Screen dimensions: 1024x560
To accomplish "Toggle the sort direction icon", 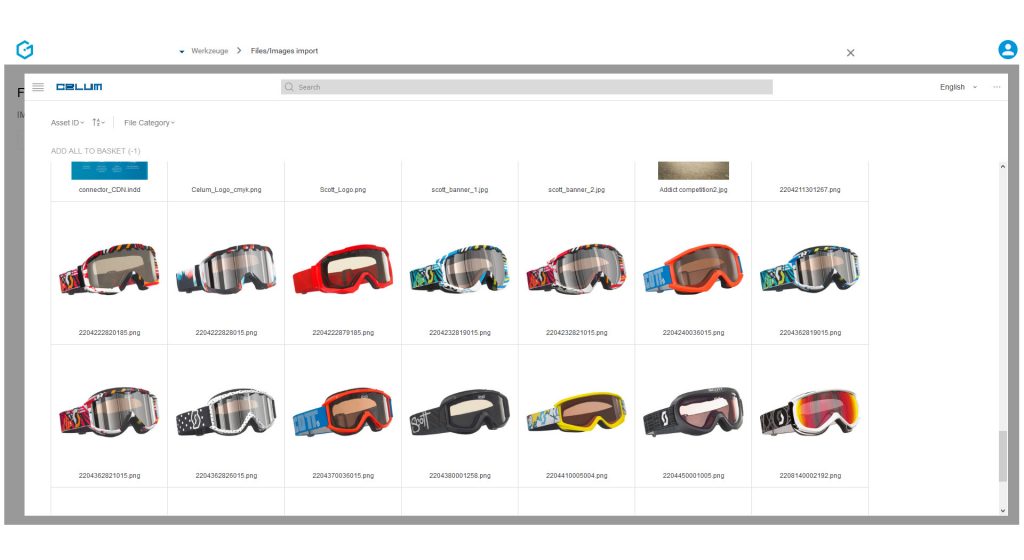I will (x=98, y=122).
